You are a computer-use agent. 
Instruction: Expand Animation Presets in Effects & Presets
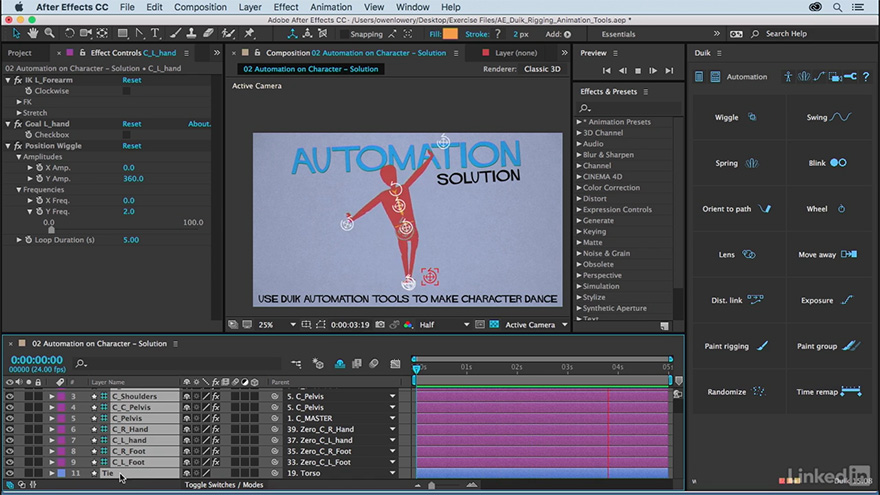point(579,122)
